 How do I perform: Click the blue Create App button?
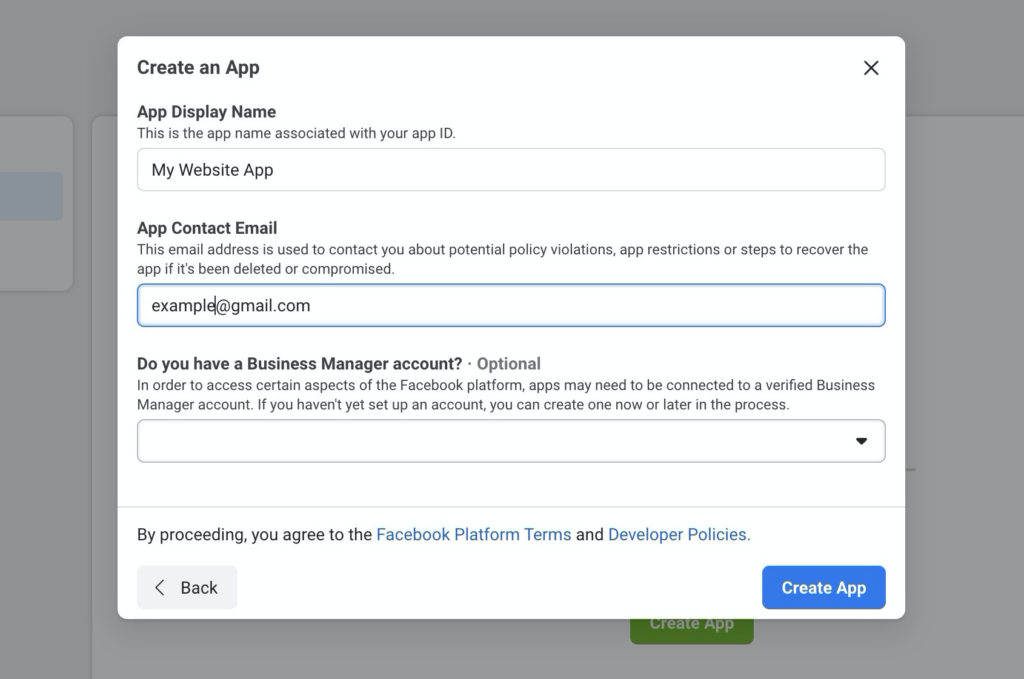click(823, 588)
